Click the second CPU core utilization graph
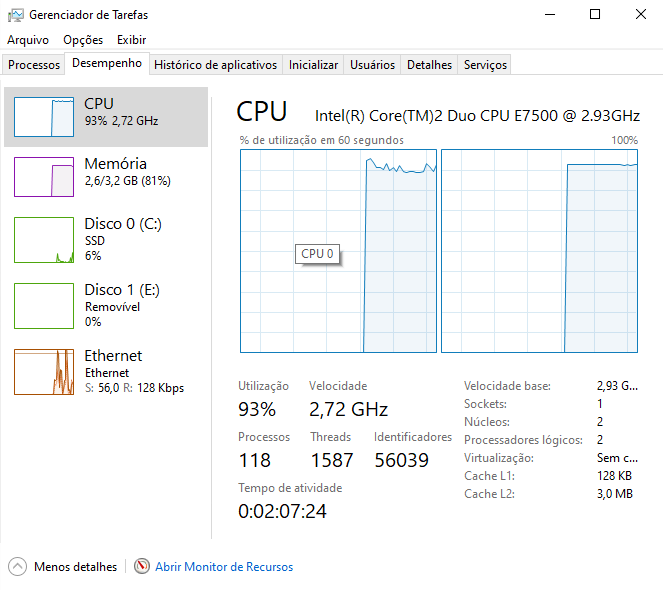Viewport: 663px width, 590px height. pyautogui.click(x=540, y=251)
